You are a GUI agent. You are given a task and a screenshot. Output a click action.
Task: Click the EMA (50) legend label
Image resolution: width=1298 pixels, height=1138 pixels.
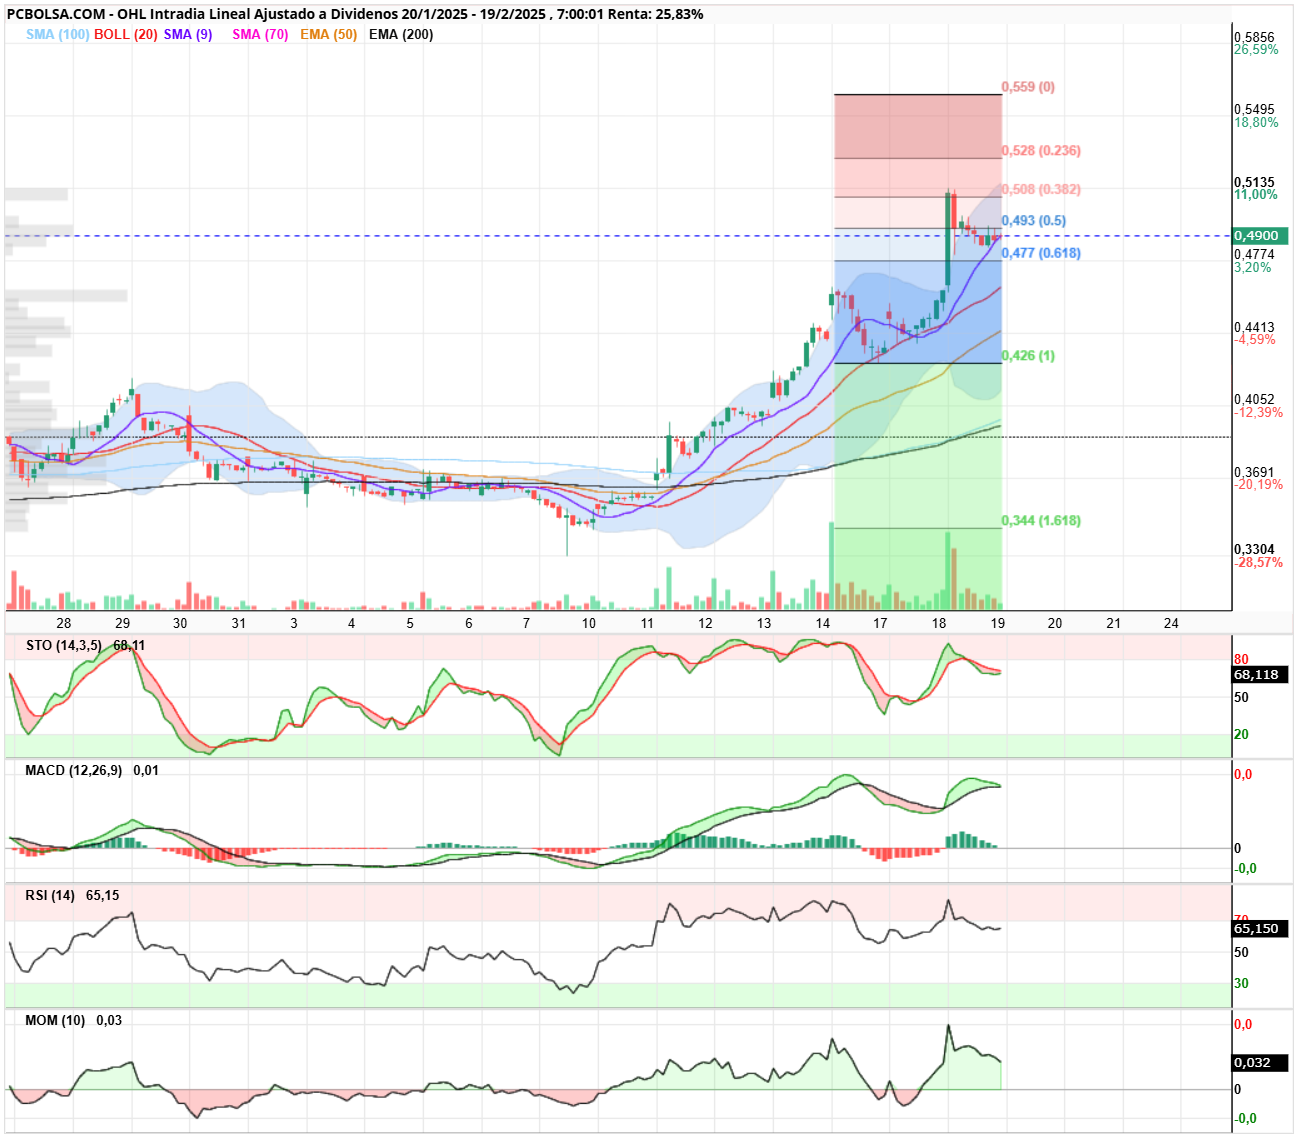[x=328, y=34]
